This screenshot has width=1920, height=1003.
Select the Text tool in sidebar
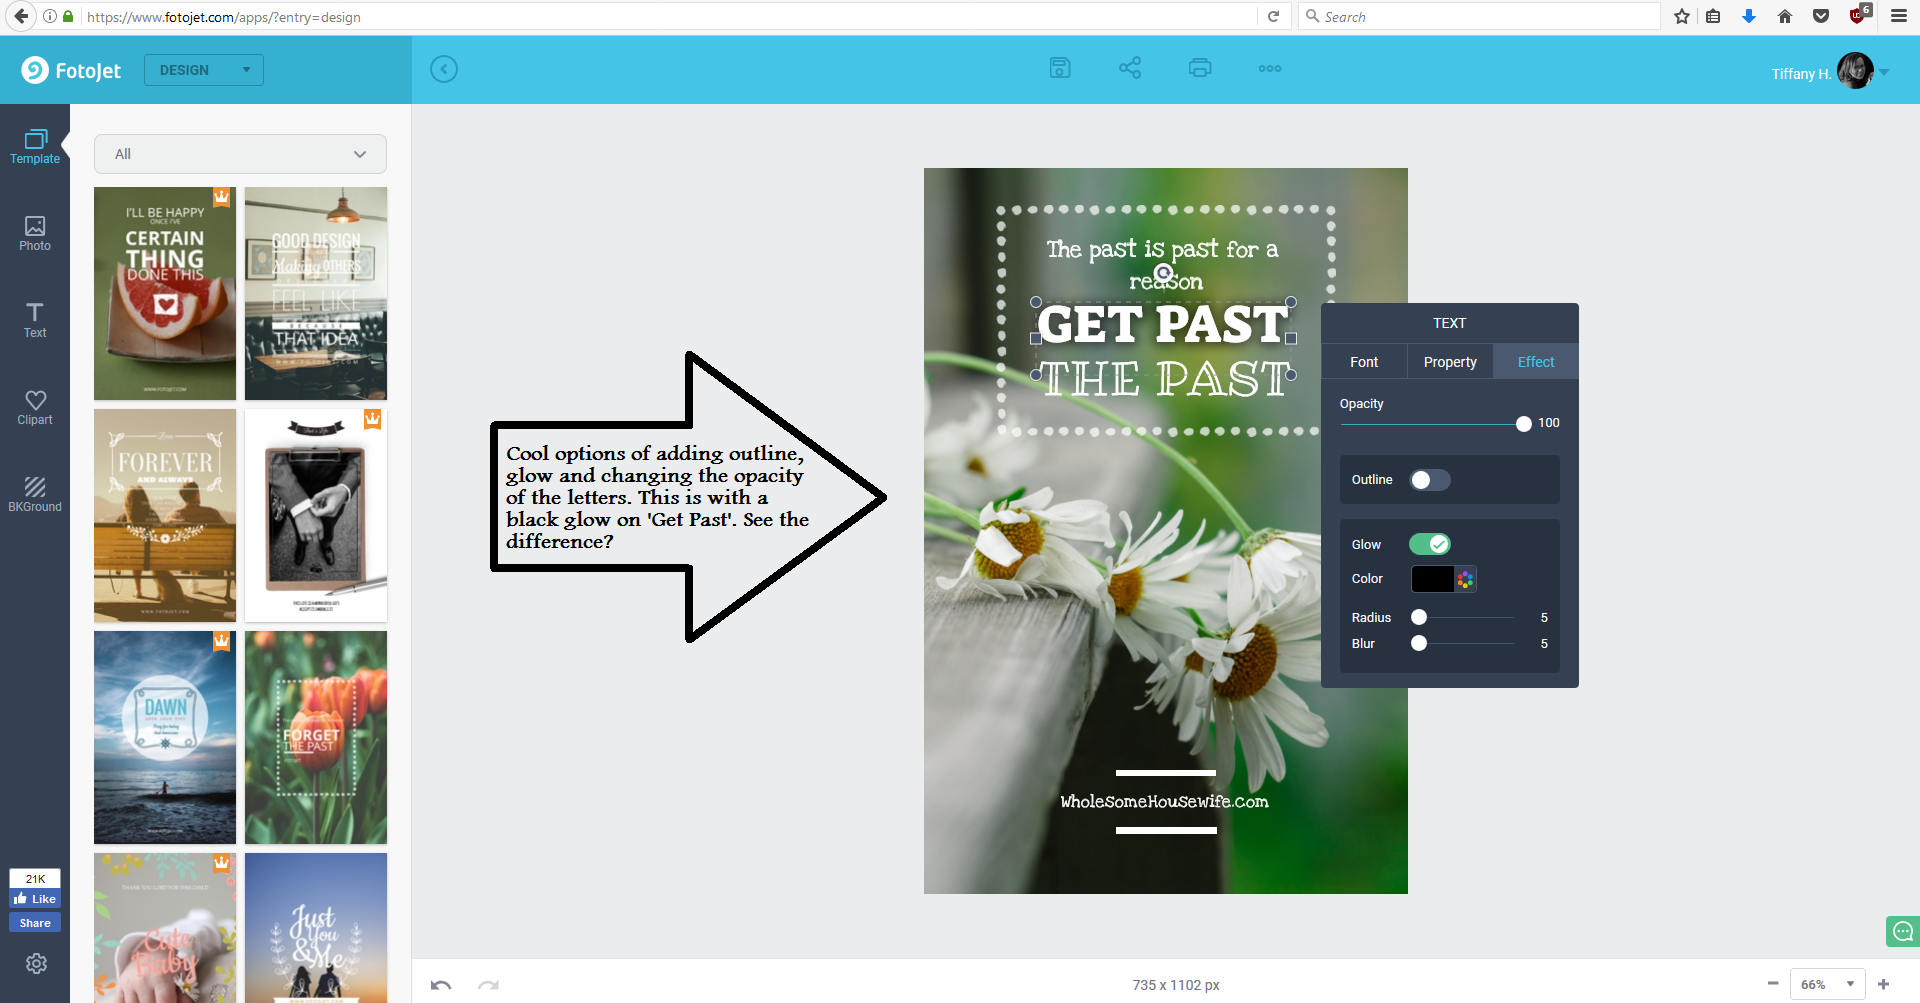coord(35,321)
